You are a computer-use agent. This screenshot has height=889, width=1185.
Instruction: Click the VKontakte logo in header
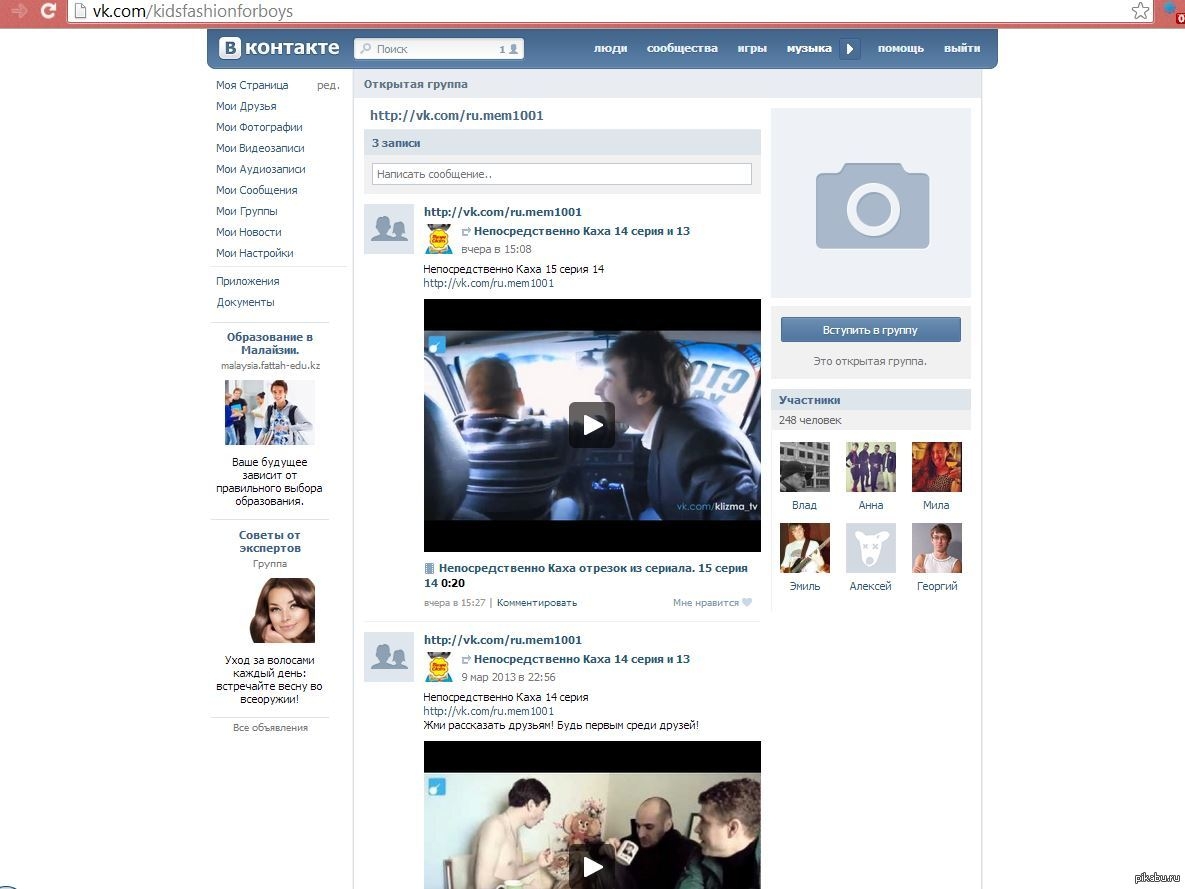click(x=279, y=48)
